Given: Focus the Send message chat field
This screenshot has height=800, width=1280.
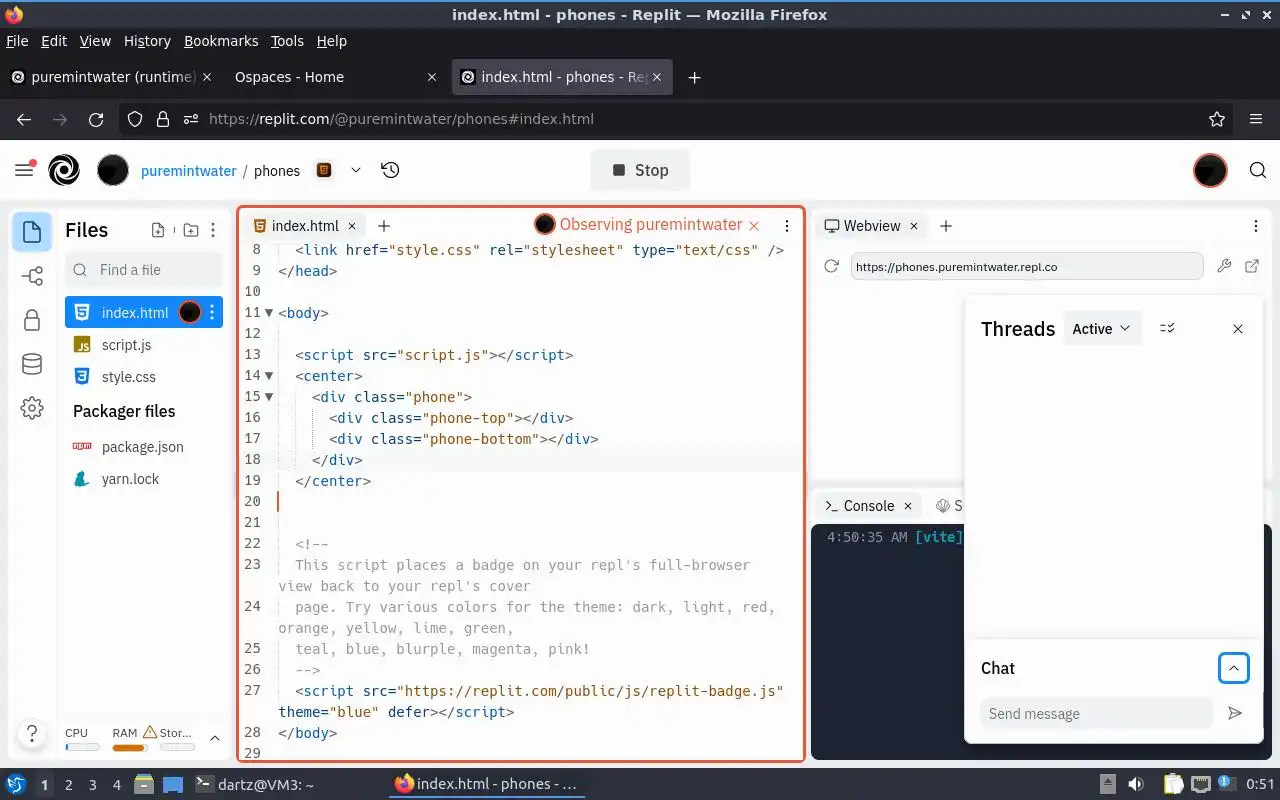Looking at the screenshot, I should [x=1096, y=713].
